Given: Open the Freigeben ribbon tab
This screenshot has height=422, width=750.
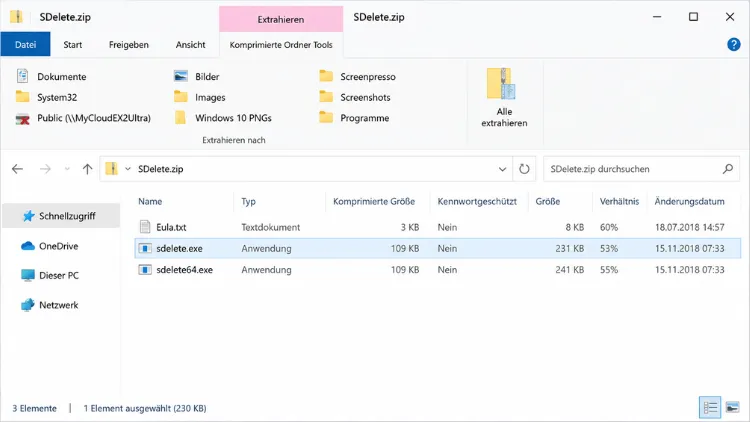Looking at the screenshot, I should click(x=129, y=44).
